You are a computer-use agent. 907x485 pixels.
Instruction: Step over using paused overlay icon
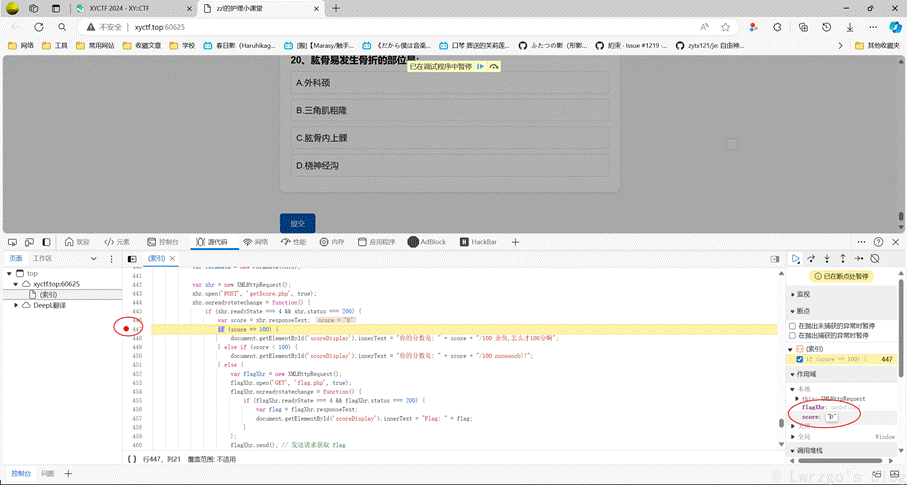point(493,67)
